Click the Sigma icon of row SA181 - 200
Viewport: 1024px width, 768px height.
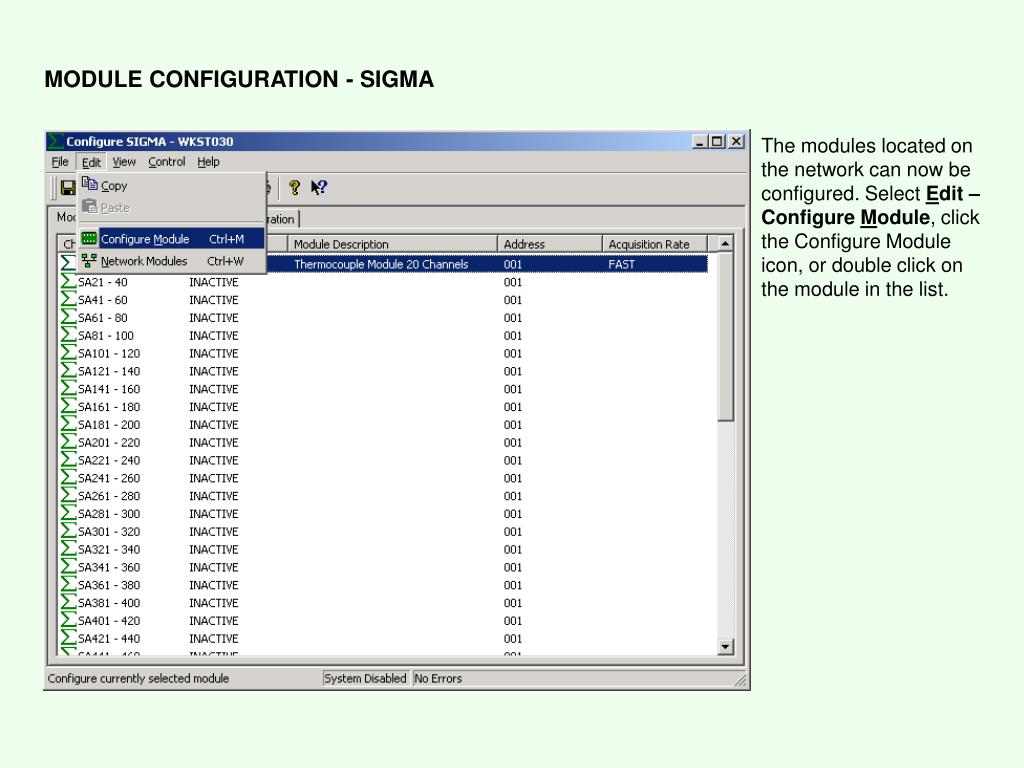(69, 424)
